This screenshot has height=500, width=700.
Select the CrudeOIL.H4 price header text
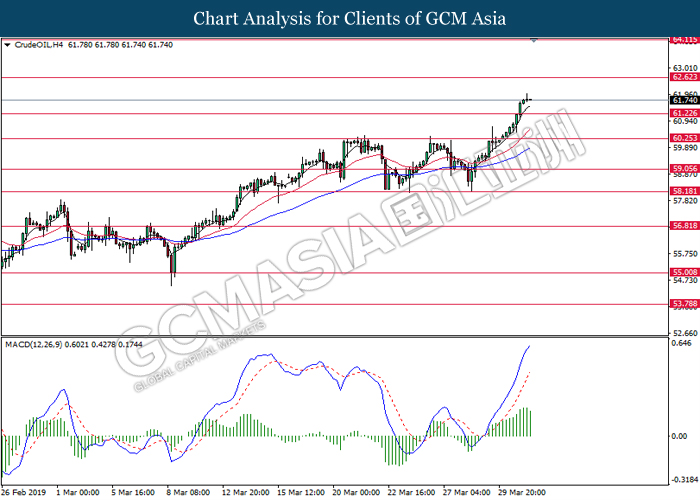click(x=94, y=45)
